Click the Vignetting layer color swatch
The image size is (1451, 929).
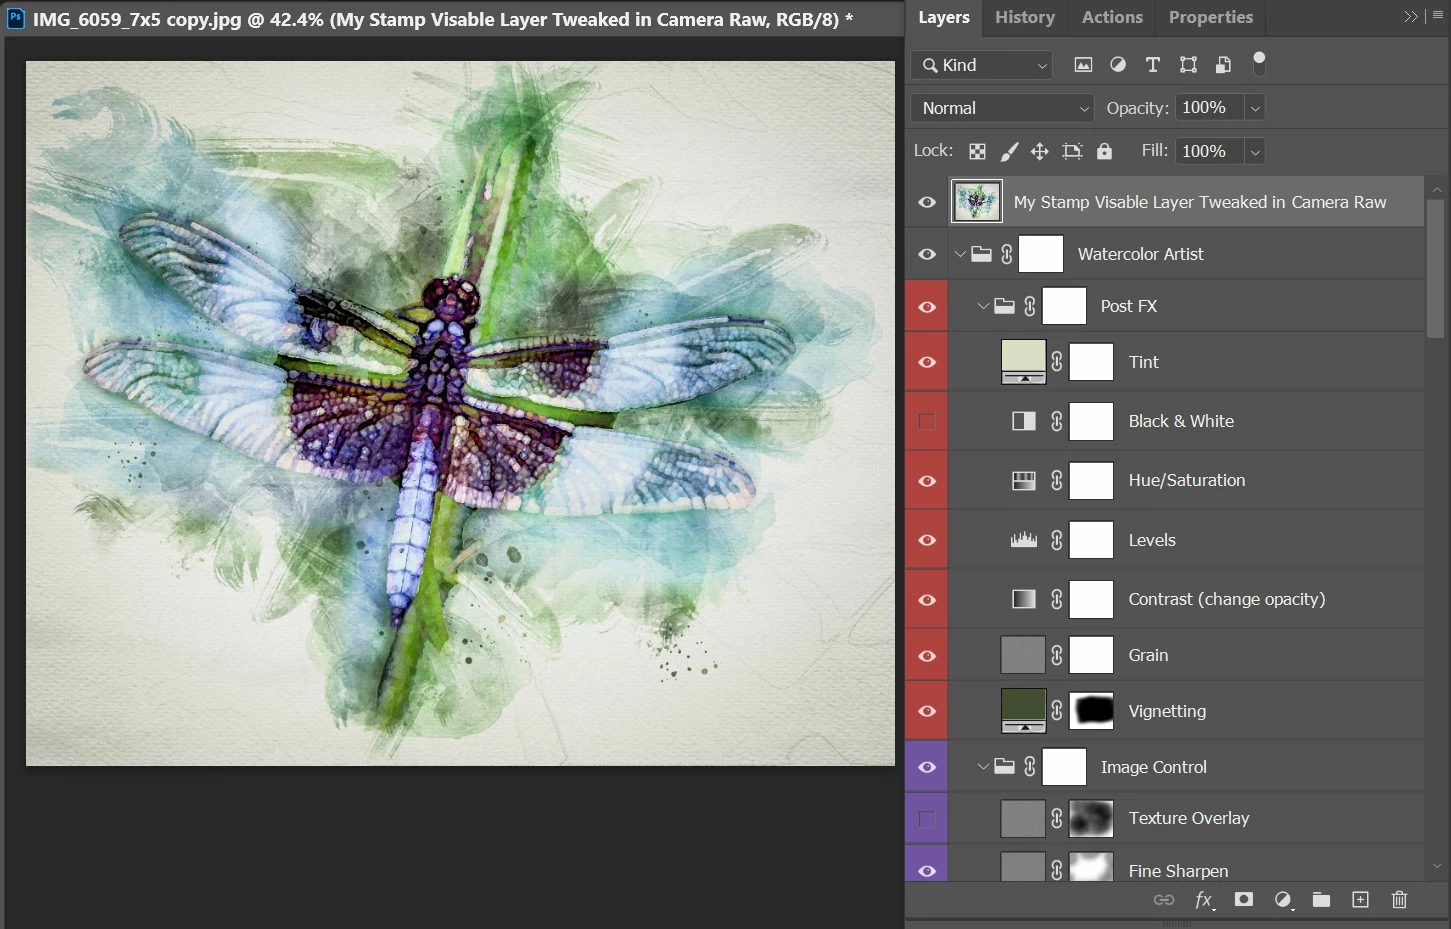click(1023, 711)
